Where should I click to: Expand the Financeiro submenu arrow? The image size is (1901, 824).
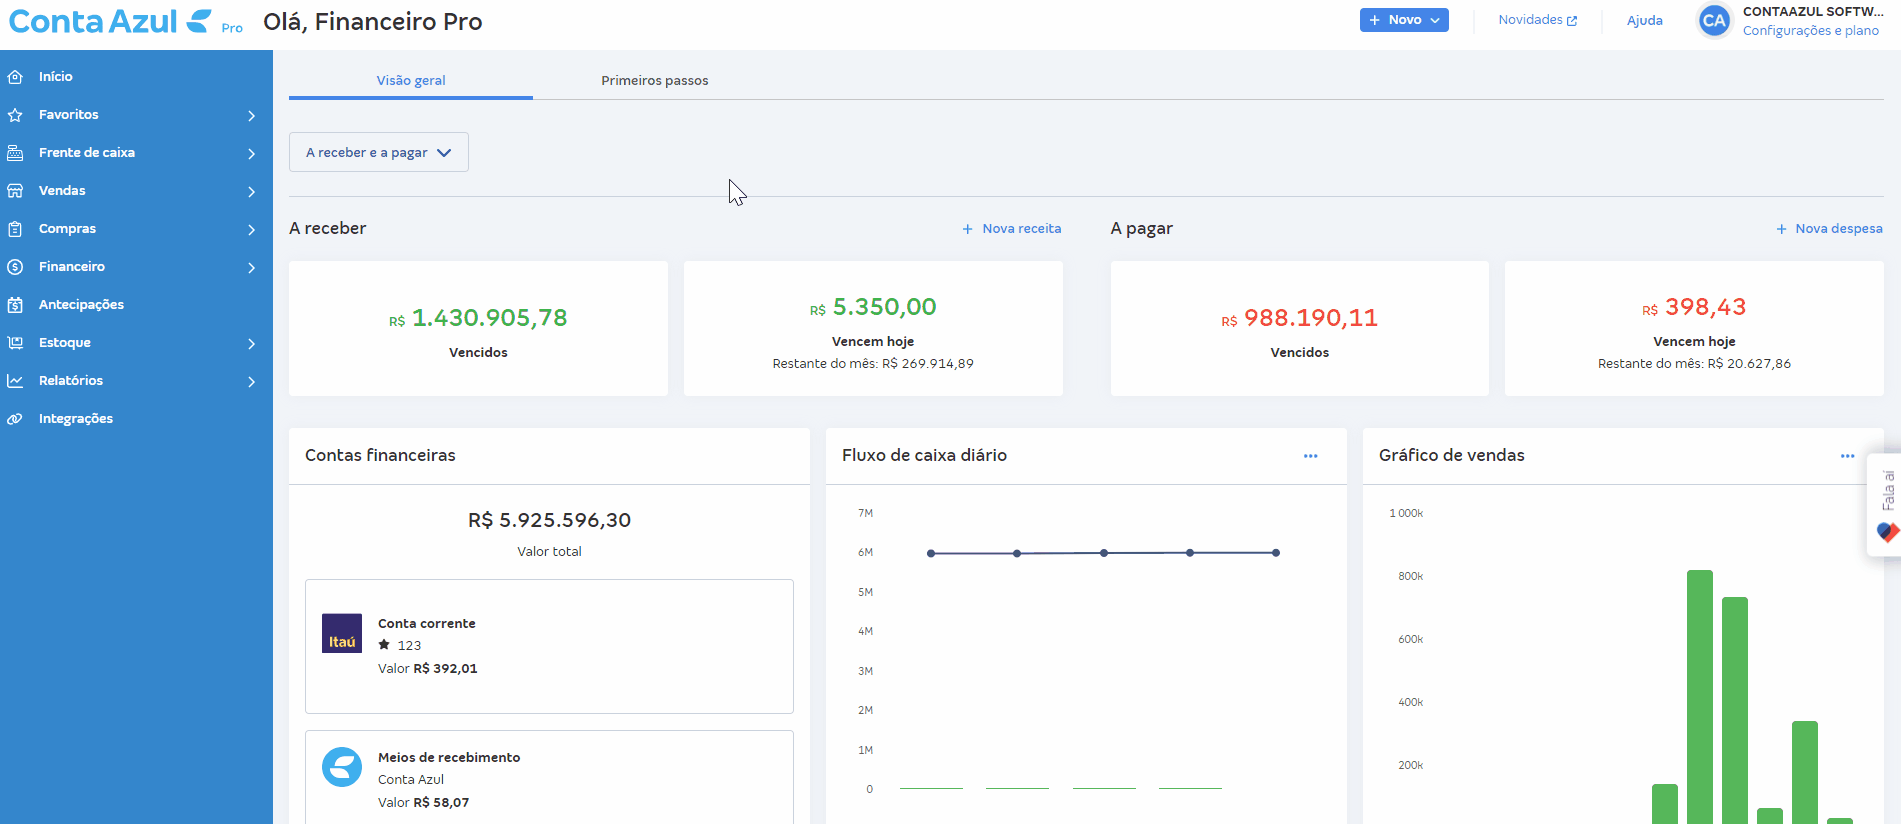coord(251,268)
